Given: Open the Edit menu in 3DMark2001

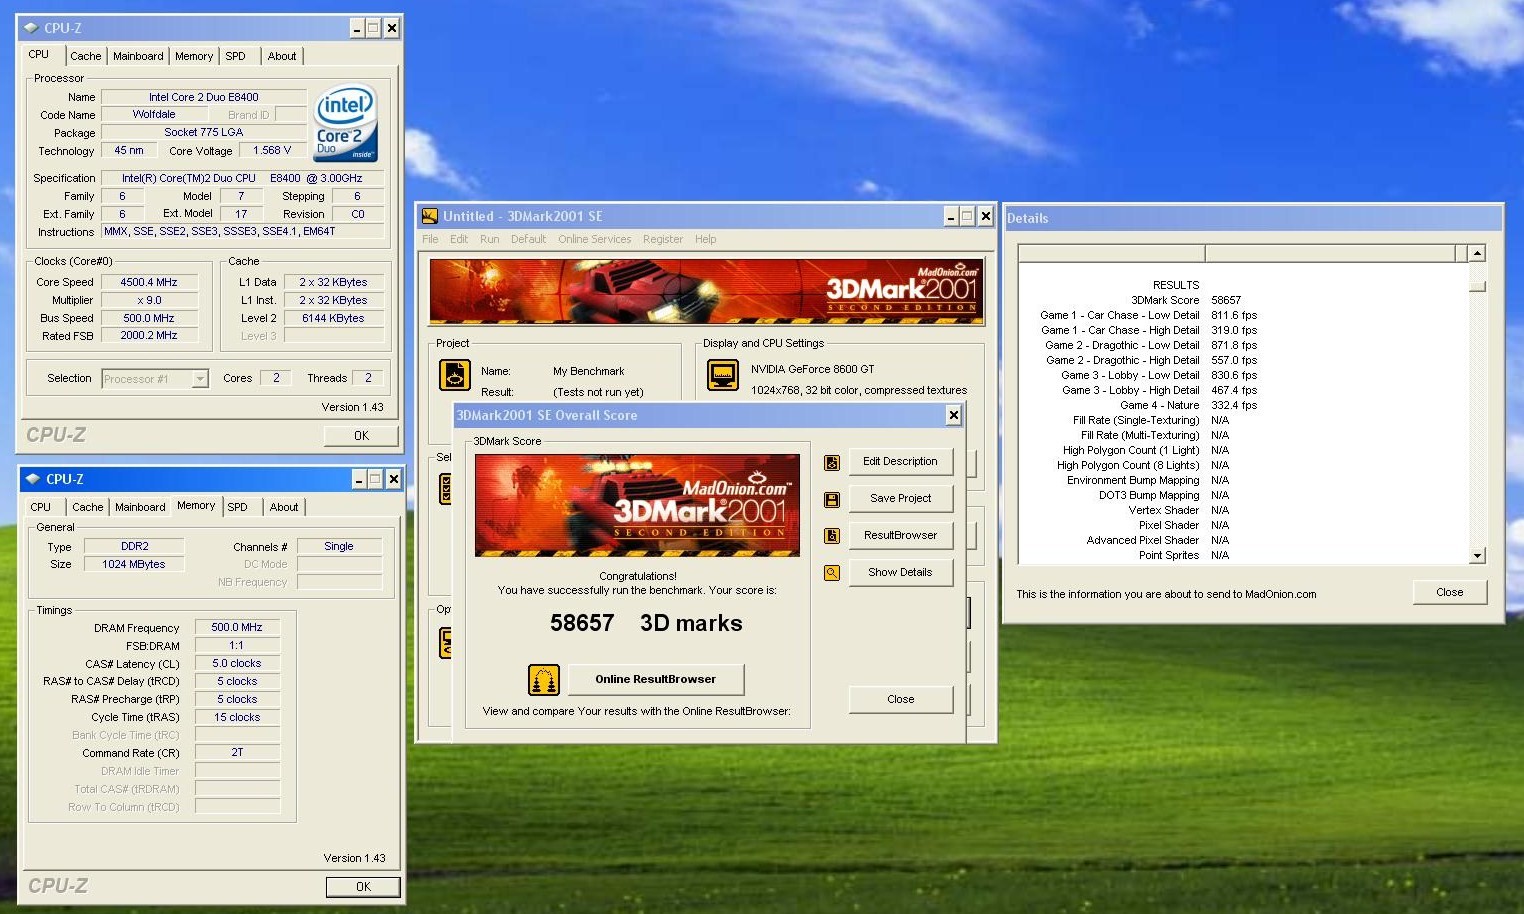Looking at the screenshot, I should (x=459, y=240).
